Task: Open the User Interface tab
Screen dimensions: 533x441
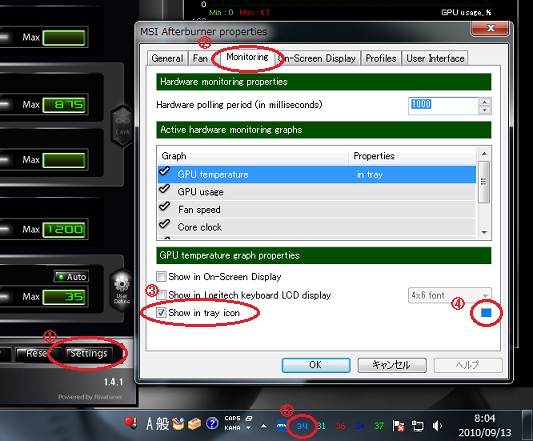Action: point(435,58)
